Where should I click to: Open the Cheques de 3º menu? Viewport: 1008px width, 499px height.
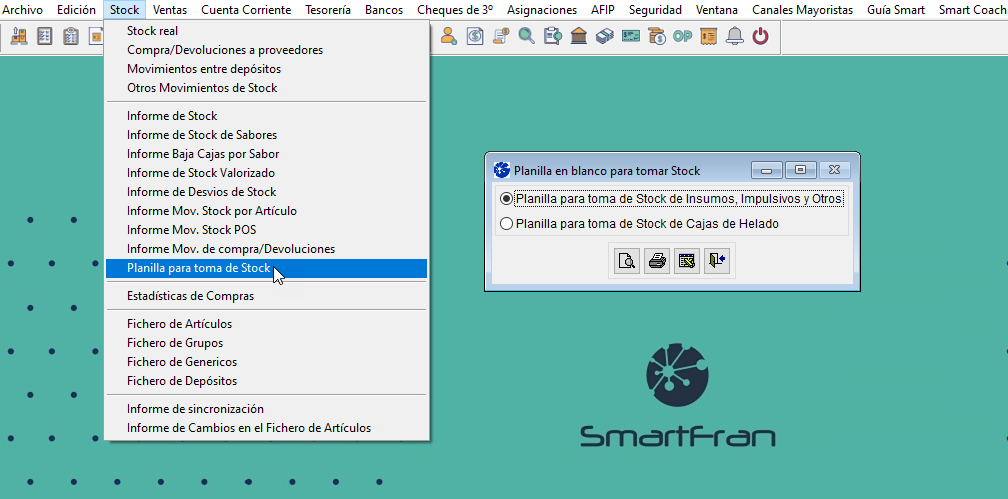point(454,10)
